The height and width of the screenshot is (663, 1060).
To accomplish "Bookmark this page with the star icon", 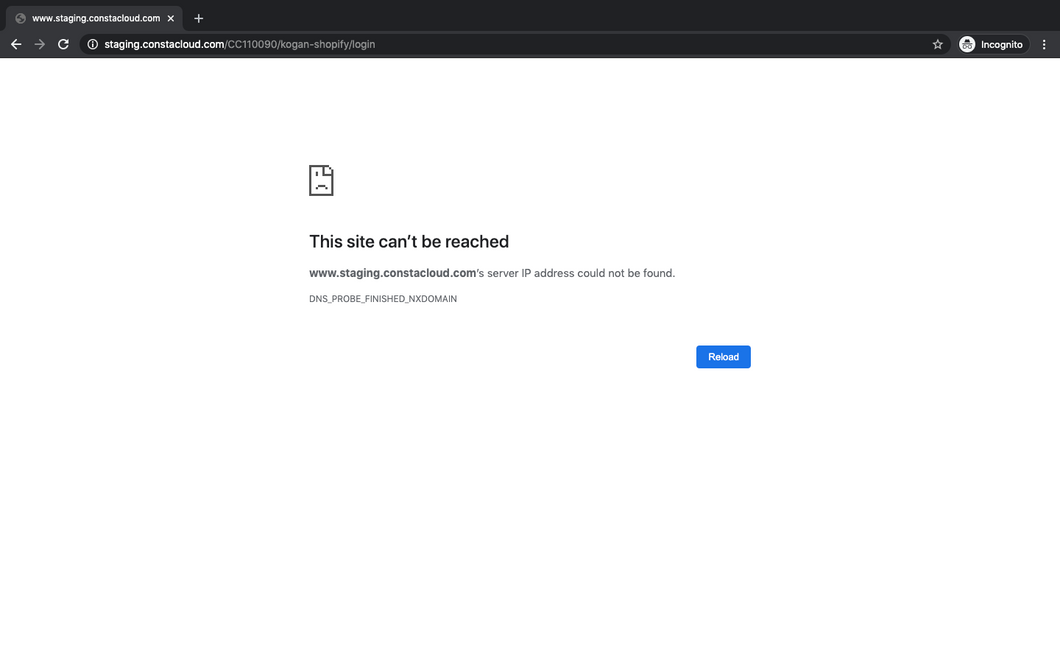I will (937, 44).
